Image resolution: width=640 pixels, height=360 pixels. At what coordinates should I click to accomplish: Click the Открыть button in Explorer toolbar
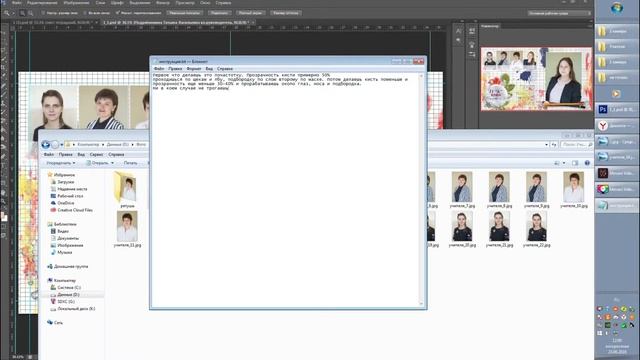click(97, 163)
